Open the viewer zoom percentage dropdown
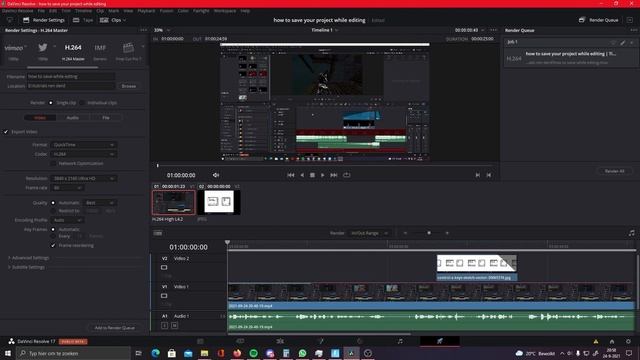This screenshot has height=360, width=640. [x=162, y=30]
